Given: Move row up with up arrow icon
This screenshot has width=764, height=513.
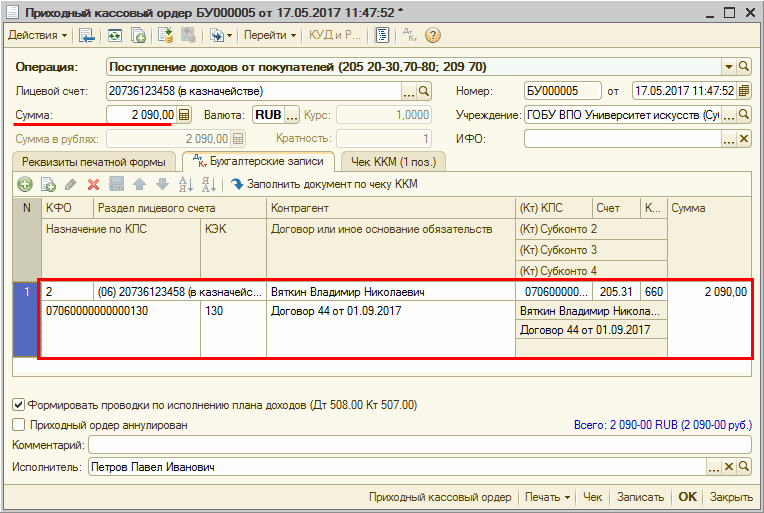Looking at the screenshot, I should (139, 184).
